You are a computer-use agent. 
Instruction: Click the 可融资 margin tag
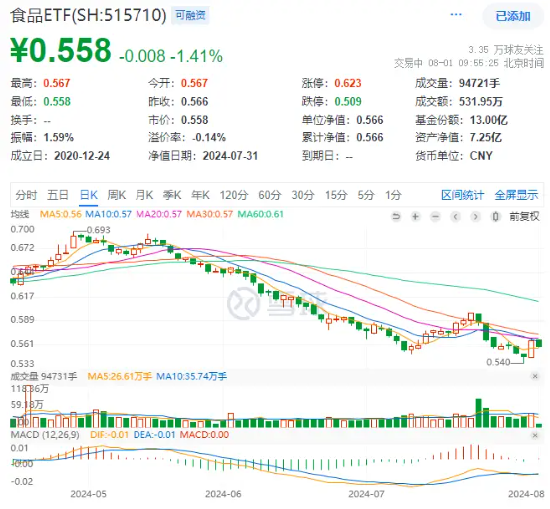(x=190, y=15)
